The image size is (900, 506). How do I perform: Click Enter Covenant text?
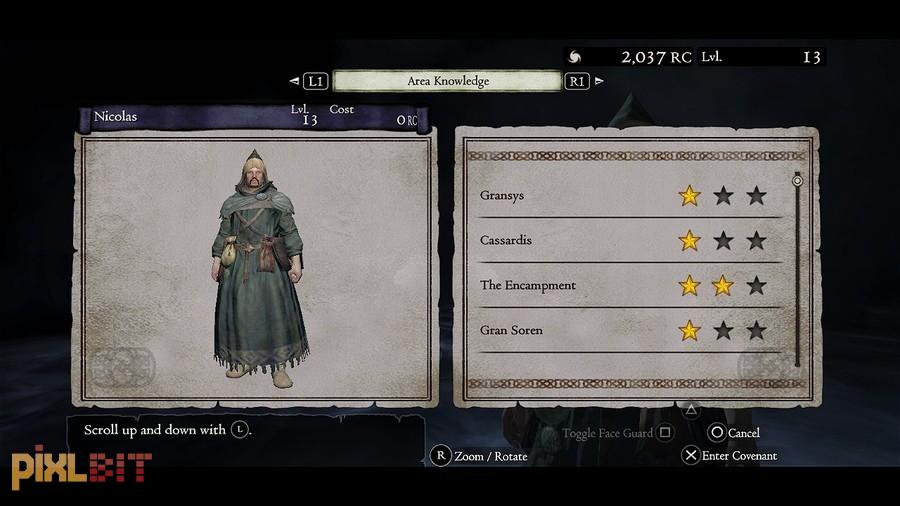(739, 456)
